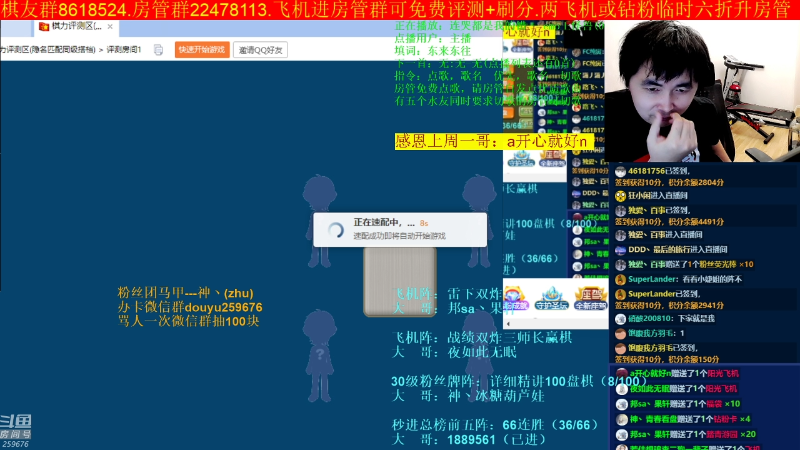Screen dimensions: 800x450
Task: Click avatar beside a开心就好n gift message
Action: (621, 374)
